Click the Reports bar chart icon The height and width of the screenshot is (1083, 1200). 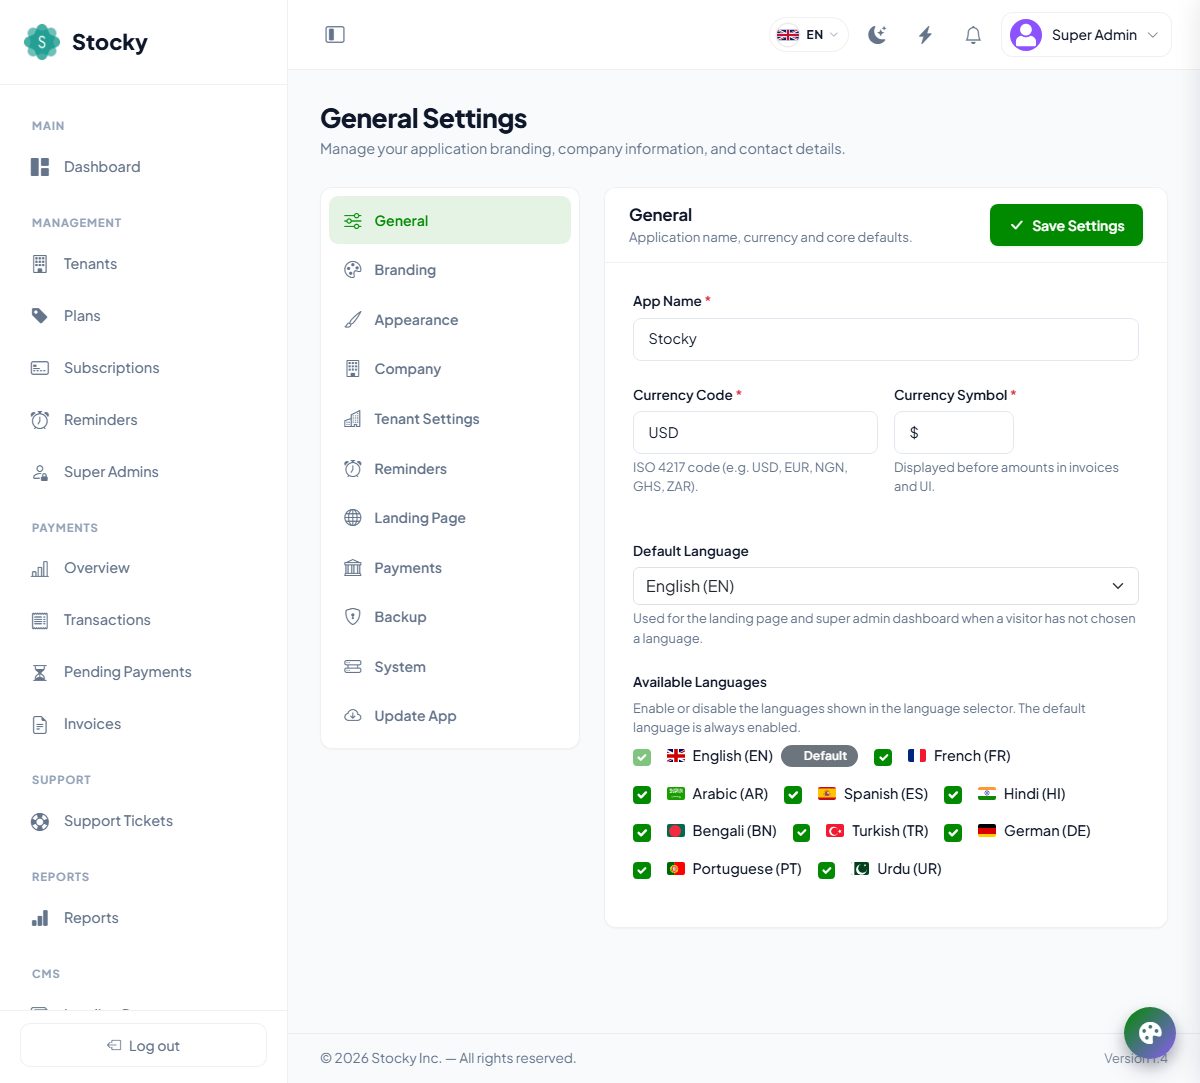(x=40, y=918)
